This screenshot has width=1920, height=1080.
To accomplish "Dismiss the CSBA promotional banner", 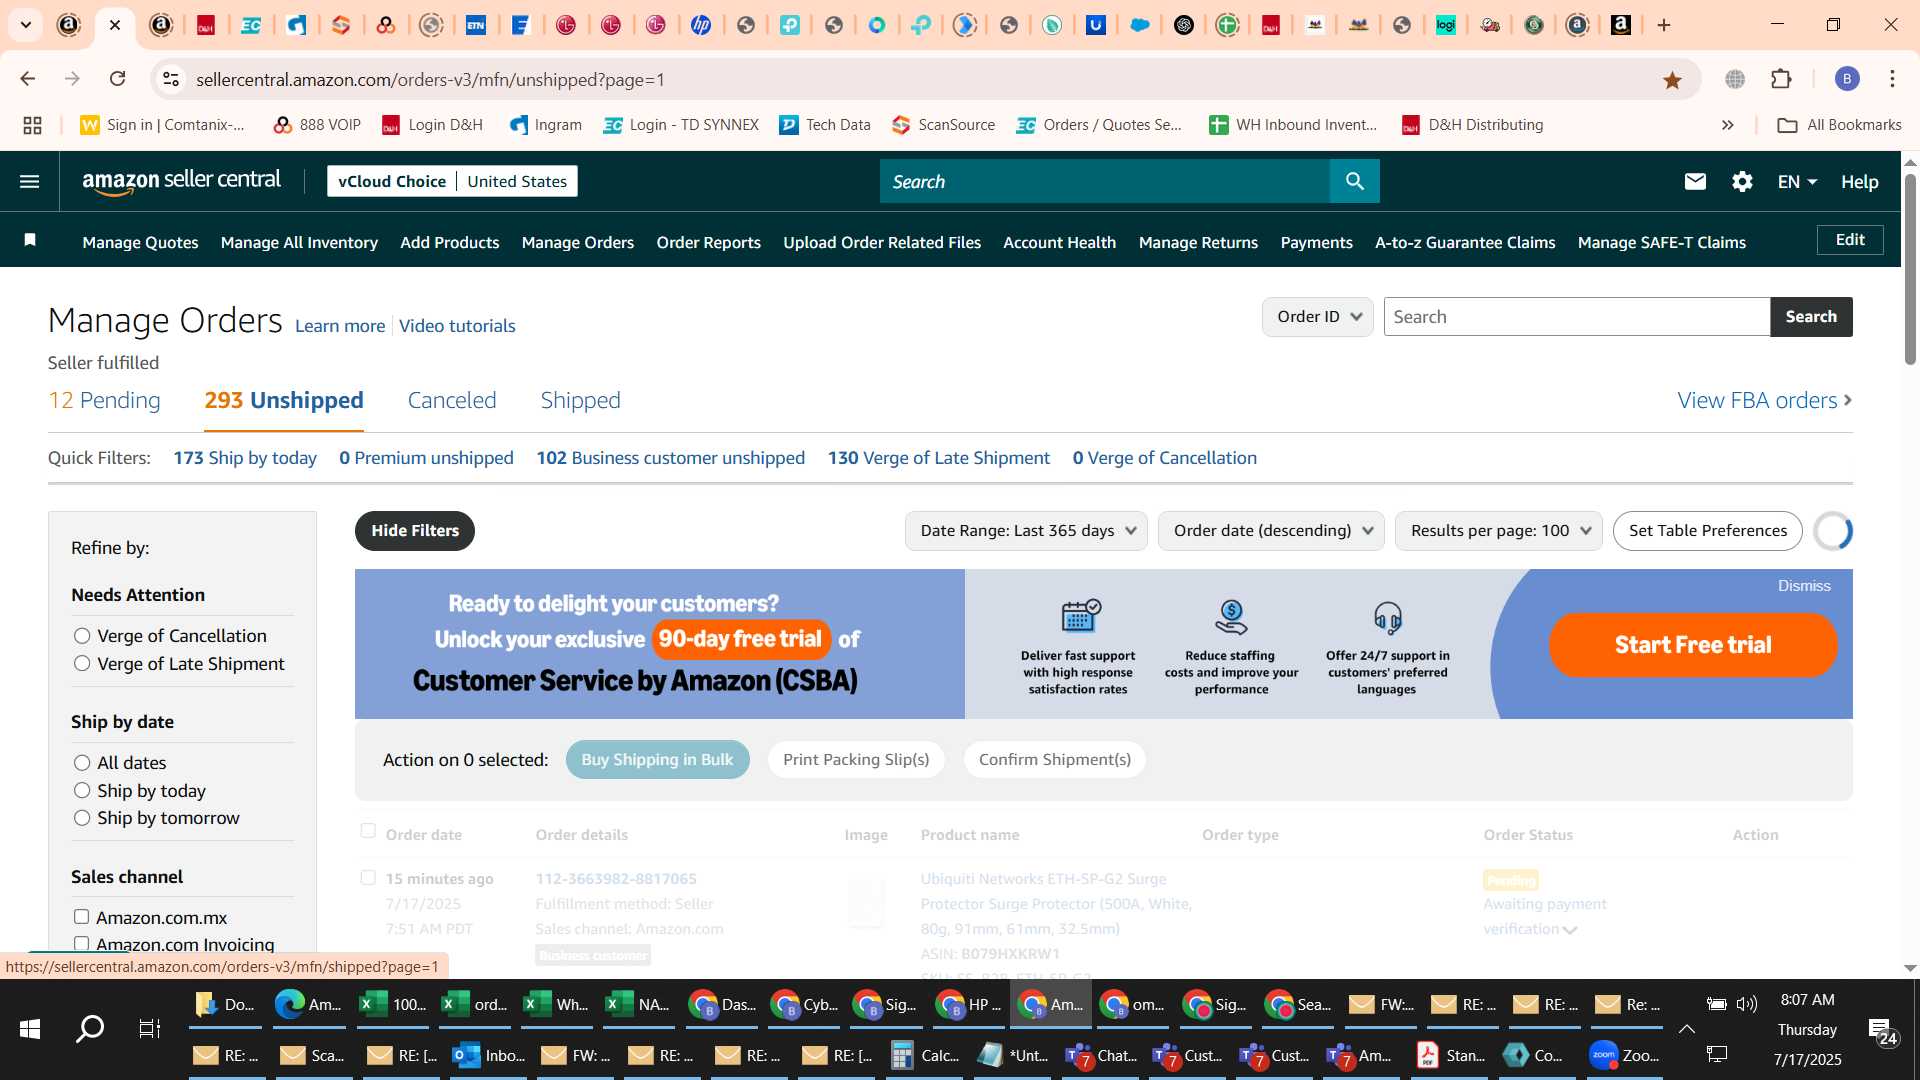I will [1804, 586].
